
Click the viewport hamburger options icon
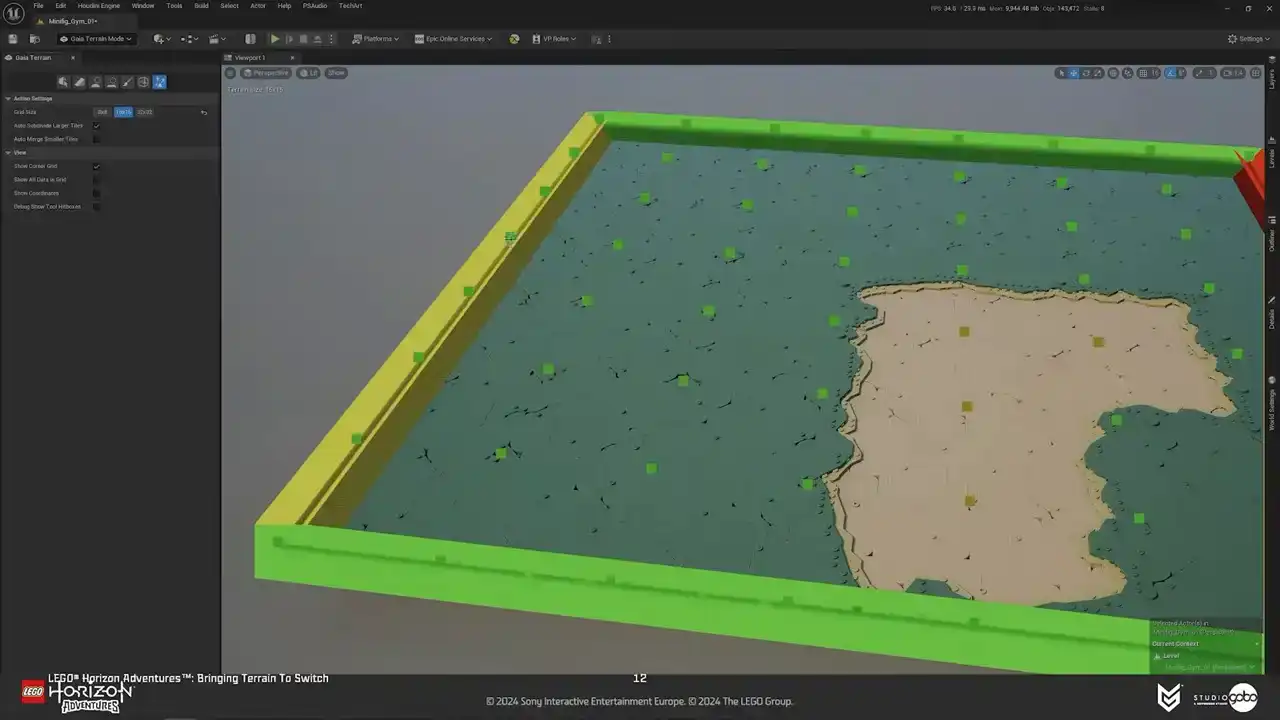(230, 73)
